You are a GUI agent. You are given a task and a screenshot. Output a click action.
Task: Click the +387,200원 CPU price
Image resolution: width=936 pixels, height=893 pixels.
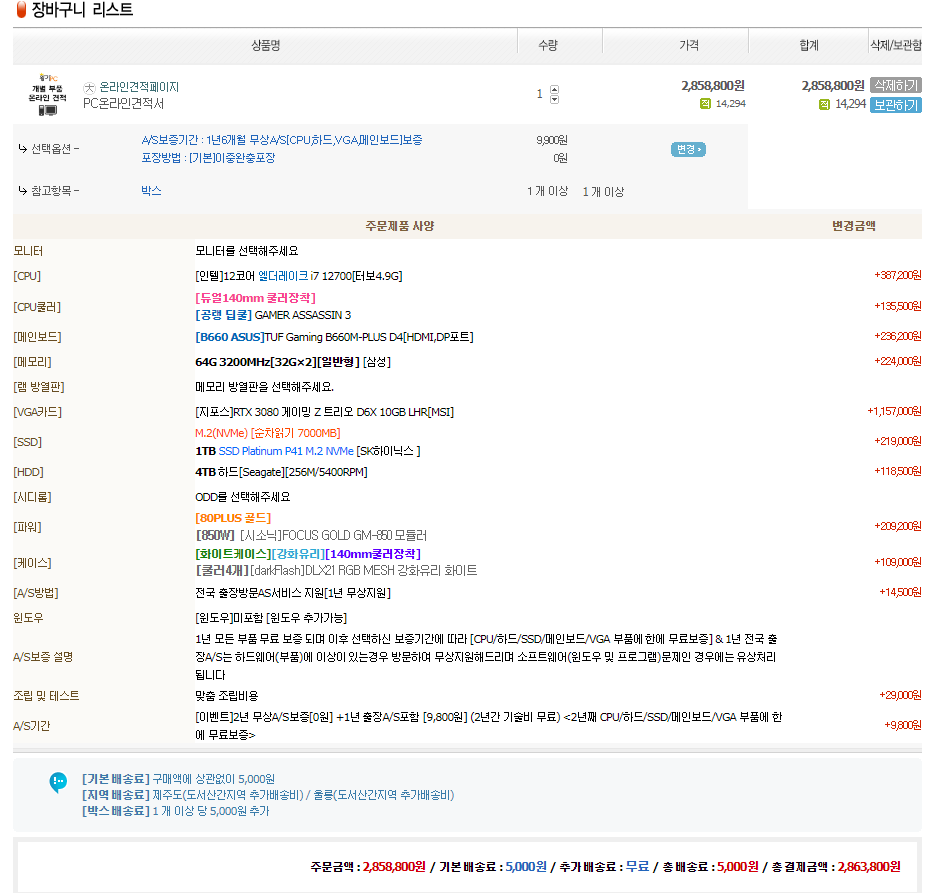point(898,275)
